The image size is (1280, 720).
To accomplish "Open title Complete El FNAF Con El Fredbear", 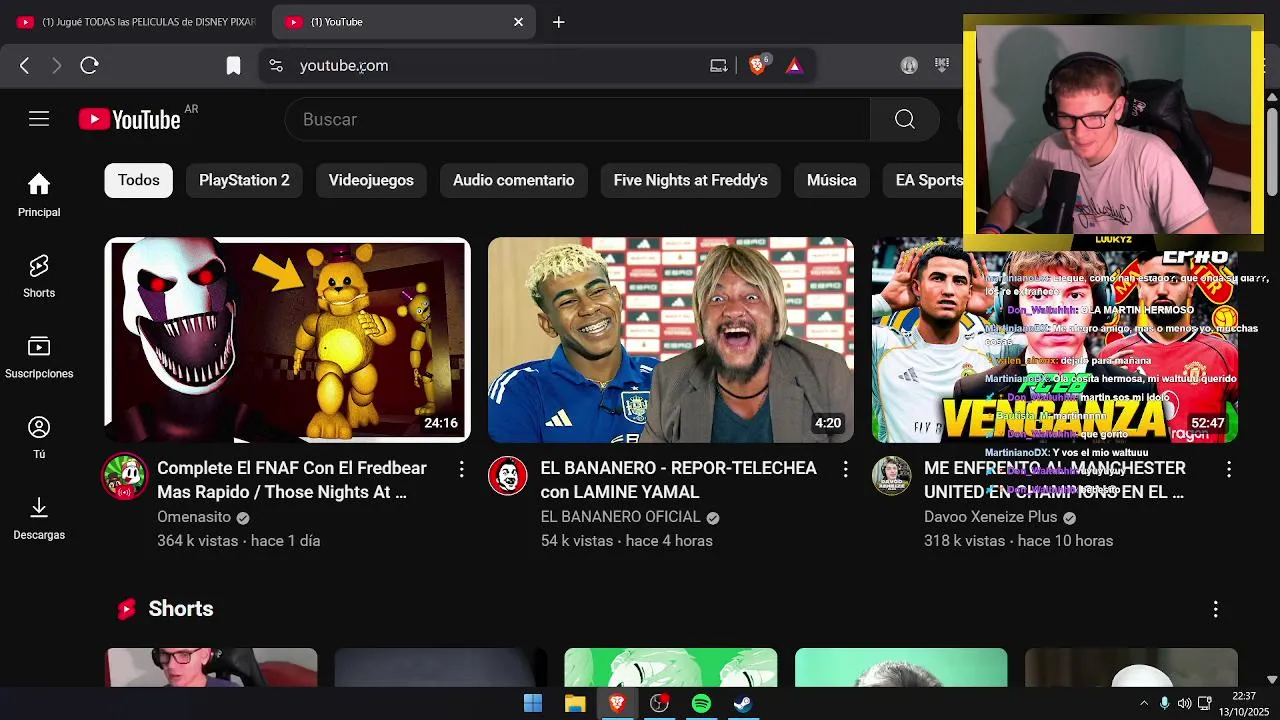I will click(x=292, y=480).
